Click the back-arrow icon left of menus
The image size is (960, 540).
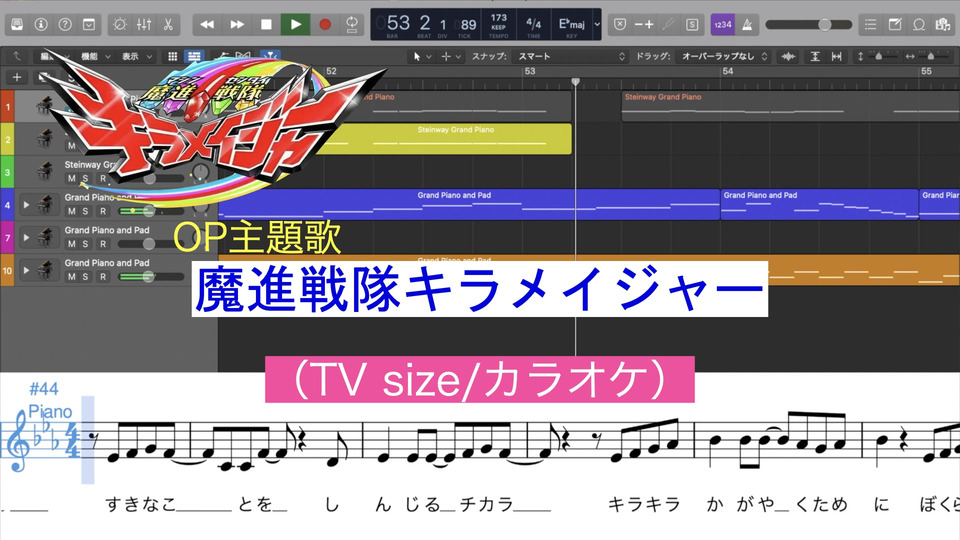pos(17,56)
